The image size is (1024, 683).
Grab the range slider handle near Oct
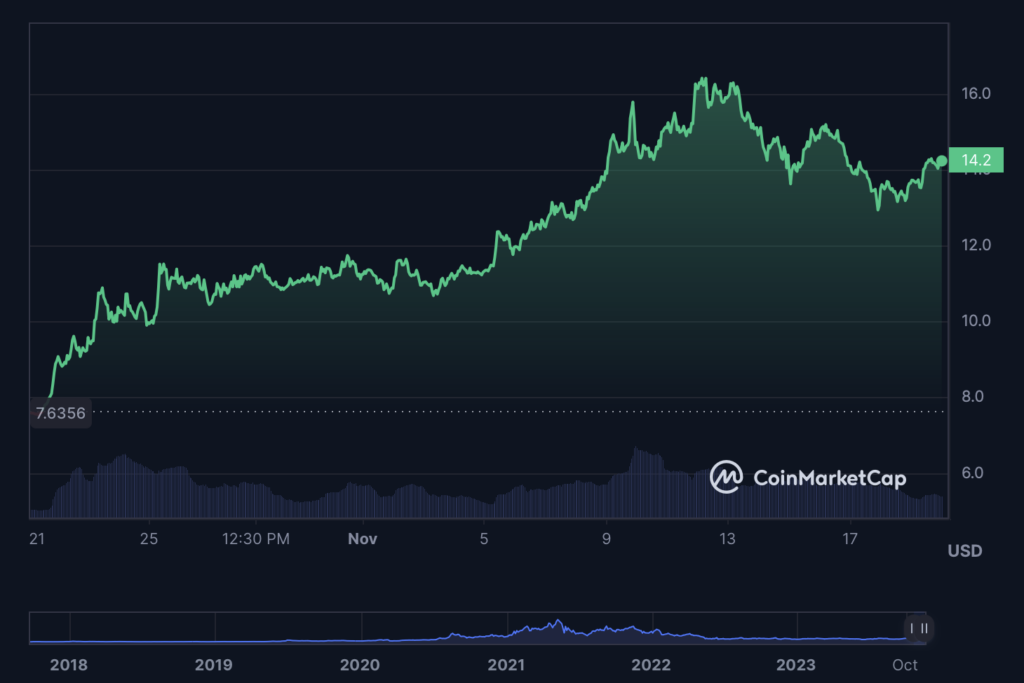point(919,628)
